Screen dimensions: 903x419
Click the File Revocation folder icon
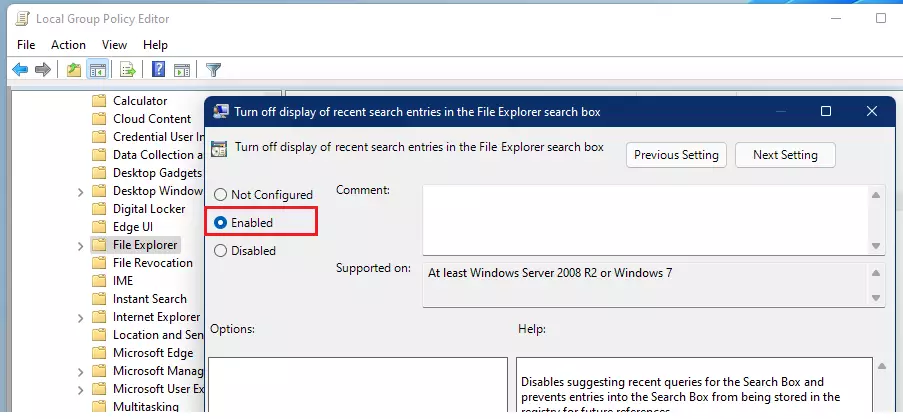pos(99,262)
